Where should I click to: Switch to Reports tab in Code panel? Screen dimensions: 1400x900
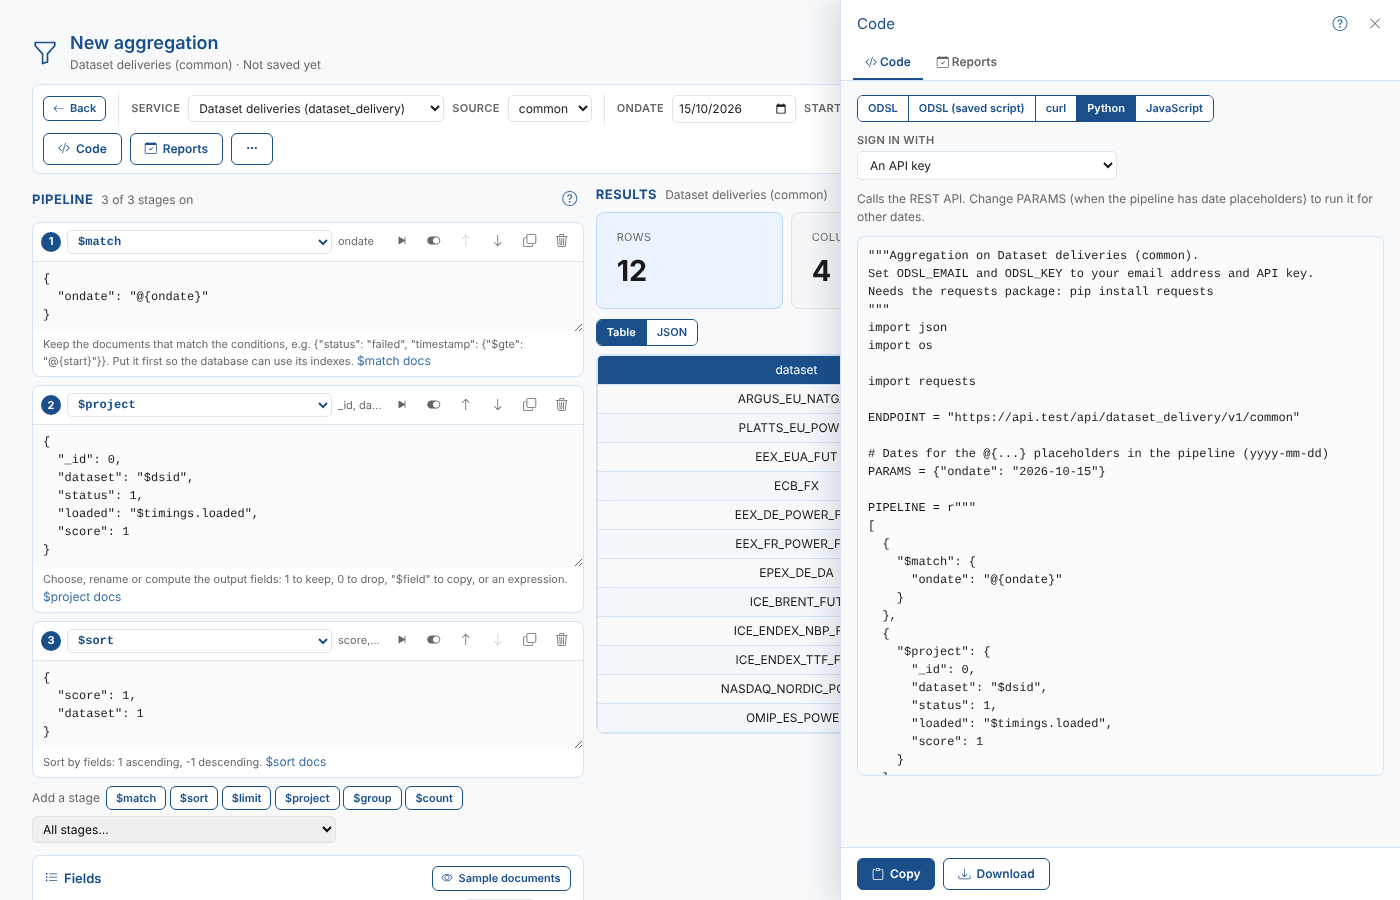click(x=966, y=62)
